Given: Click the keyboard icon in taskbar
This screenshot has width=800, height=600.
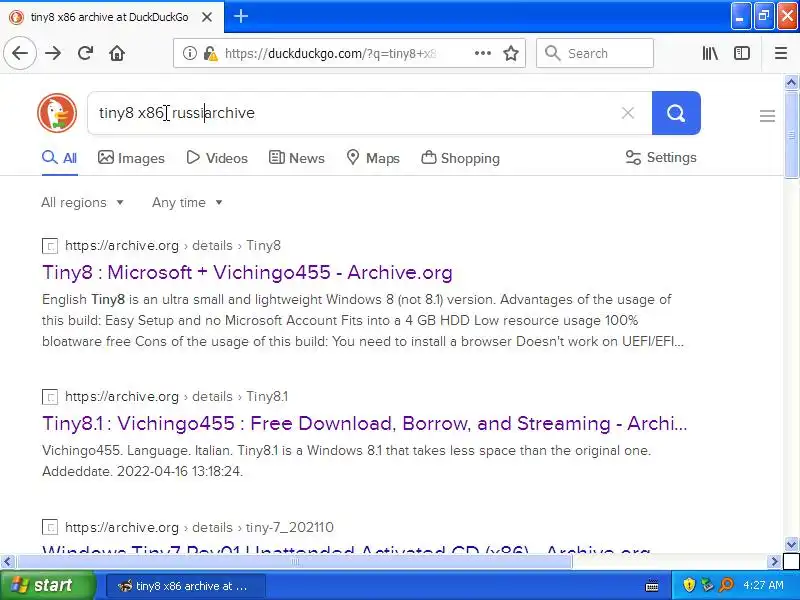Looking at the screenshot, I should pyautogui.click(x=652, y=585).
